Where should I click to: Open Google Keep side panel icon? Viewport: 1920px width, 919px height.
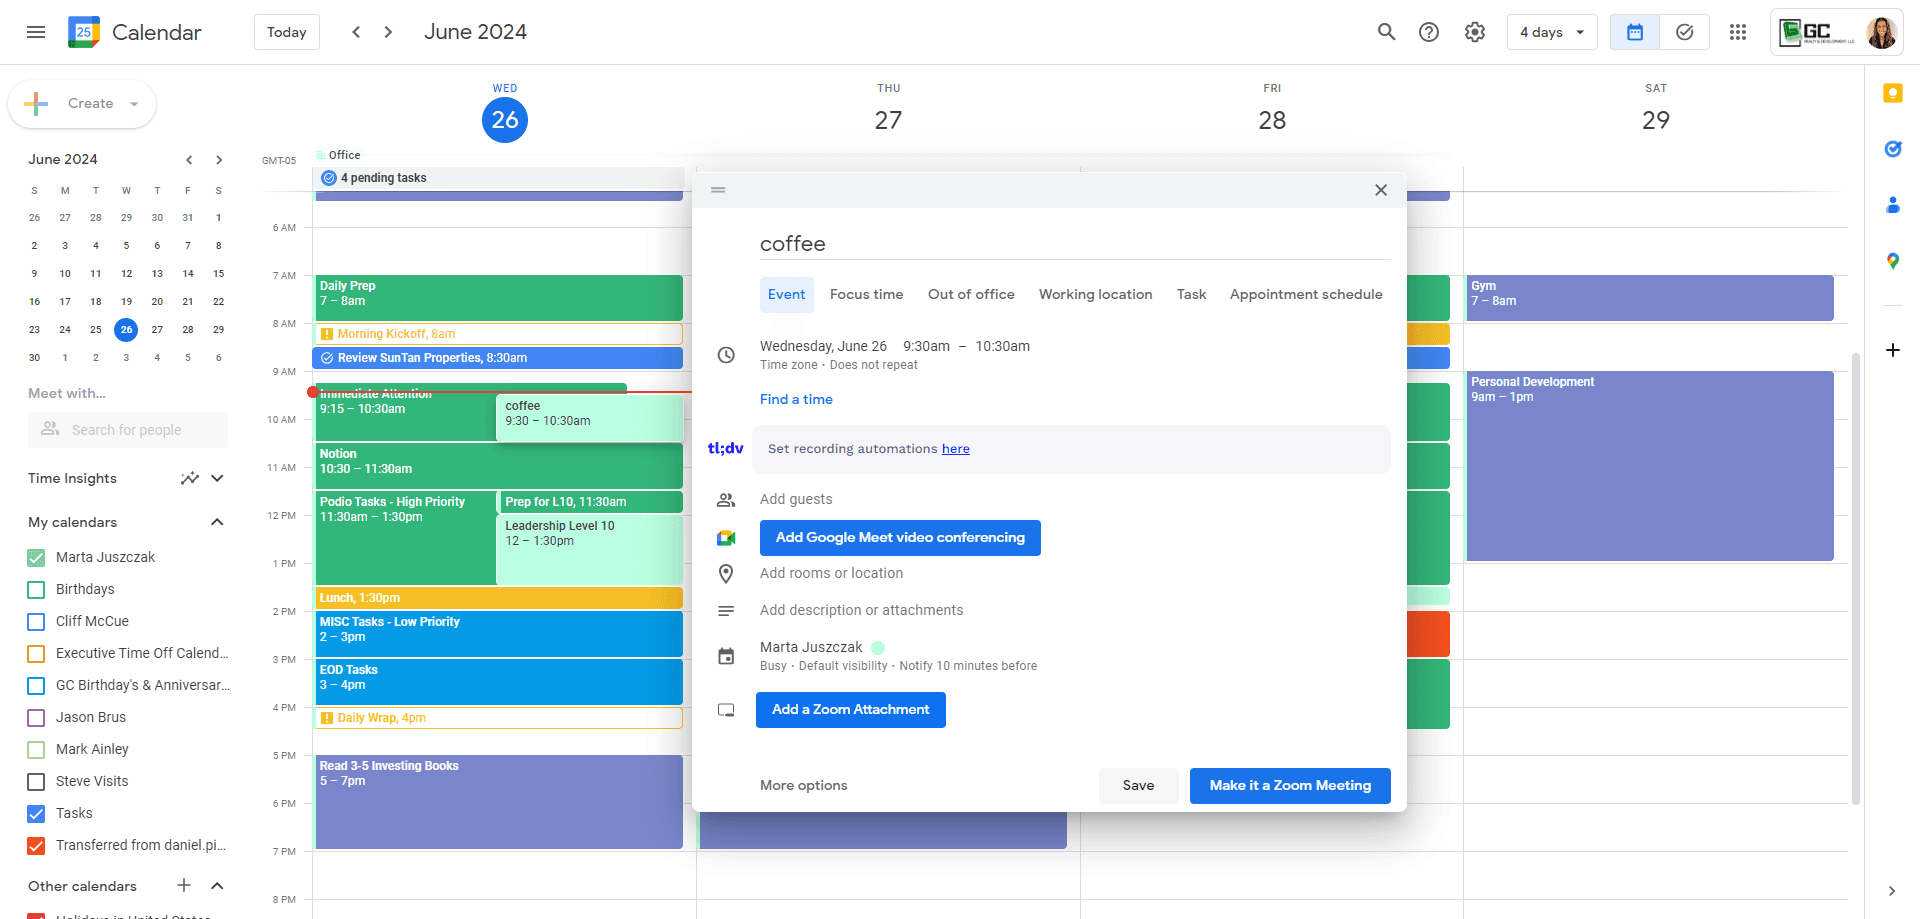tap(1892, 93)
